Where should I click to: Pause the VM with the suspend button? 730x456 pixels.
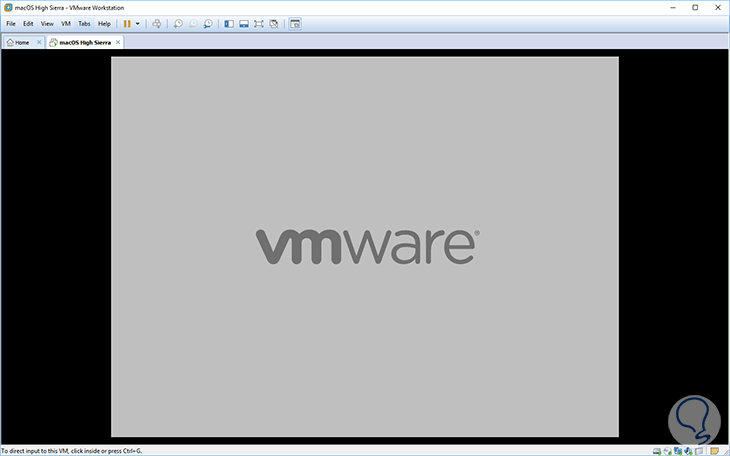[x=127, y=24]
